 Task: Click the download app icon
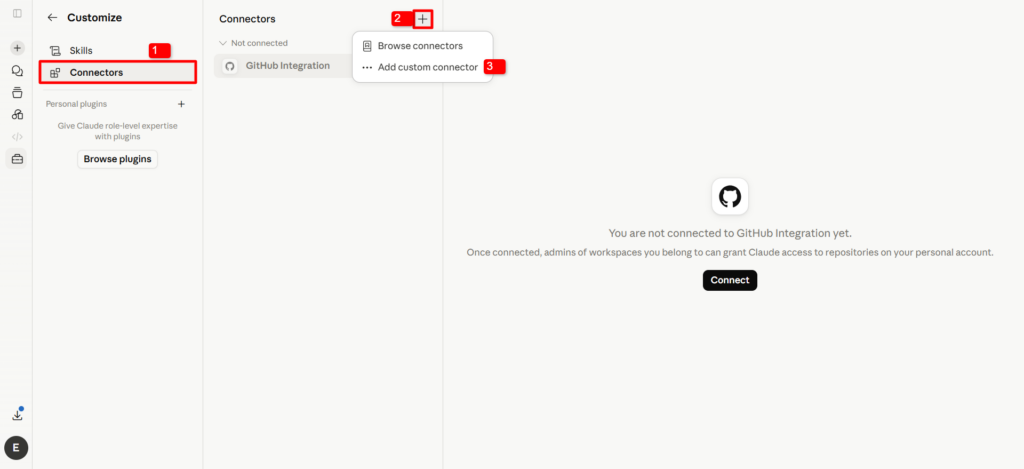[x=18, y=414]
